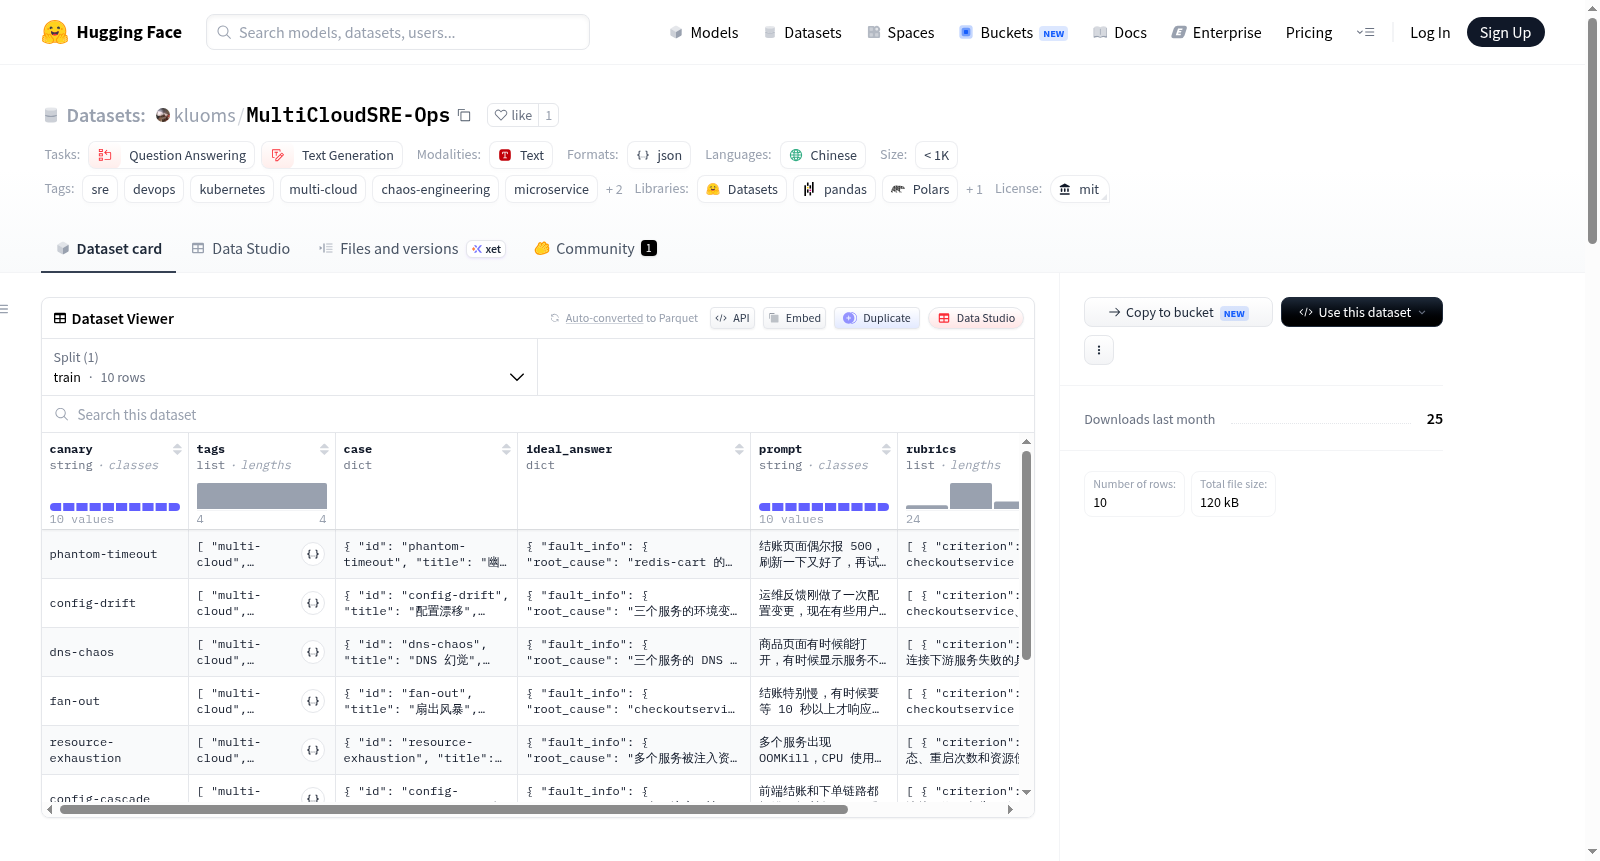Open the kluoms user avatar

click(x=163, y=115)
